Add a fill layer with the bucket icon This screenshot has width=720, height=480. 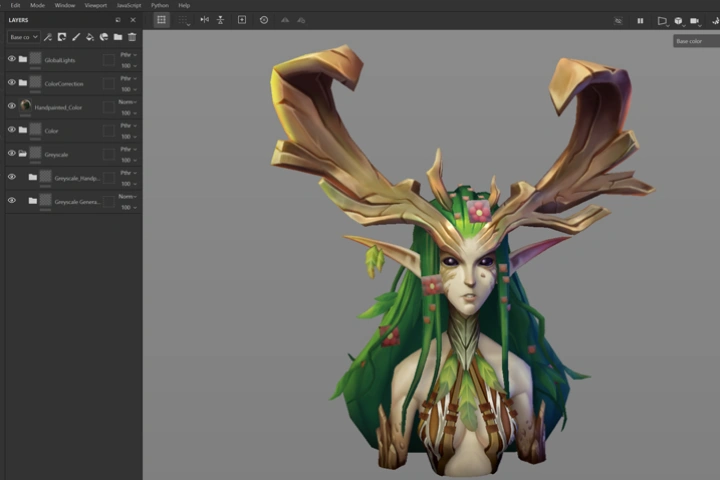[x=90, y=37]
